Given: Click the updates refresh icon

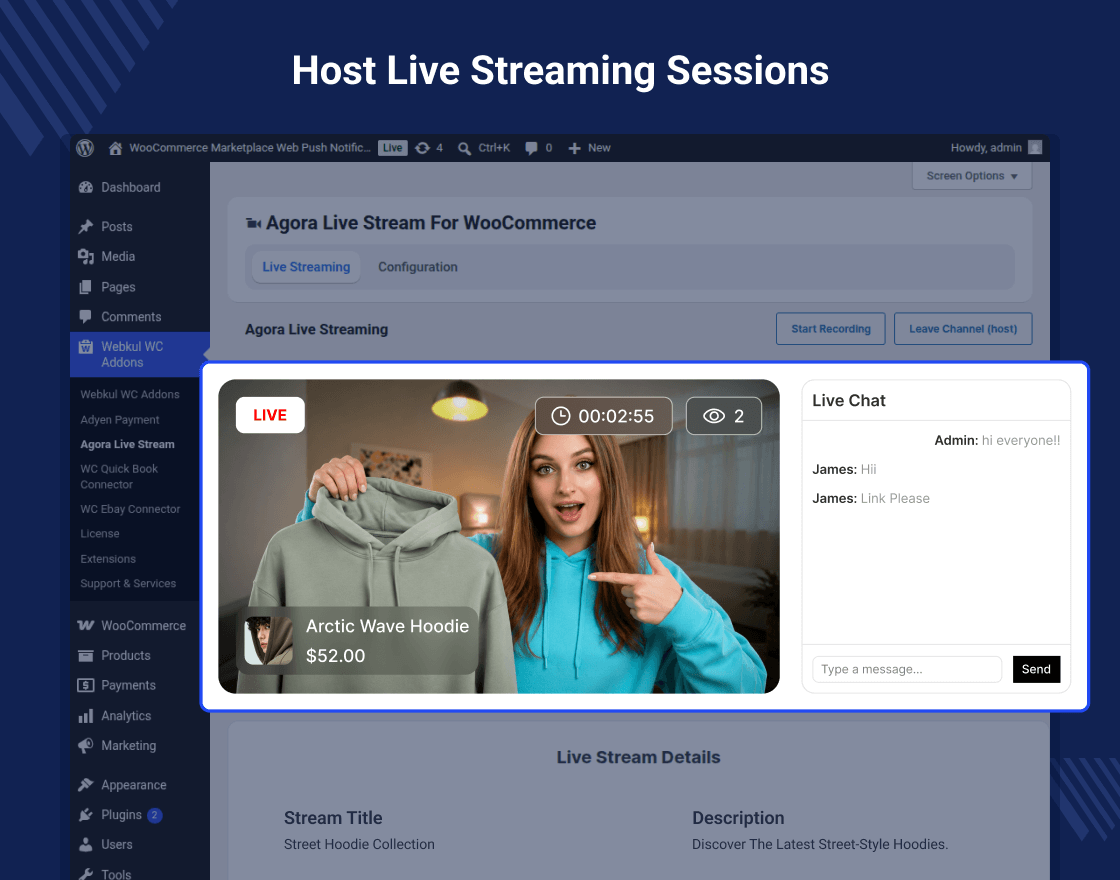Looking at the screenshot, I should (x=422, y=148).
